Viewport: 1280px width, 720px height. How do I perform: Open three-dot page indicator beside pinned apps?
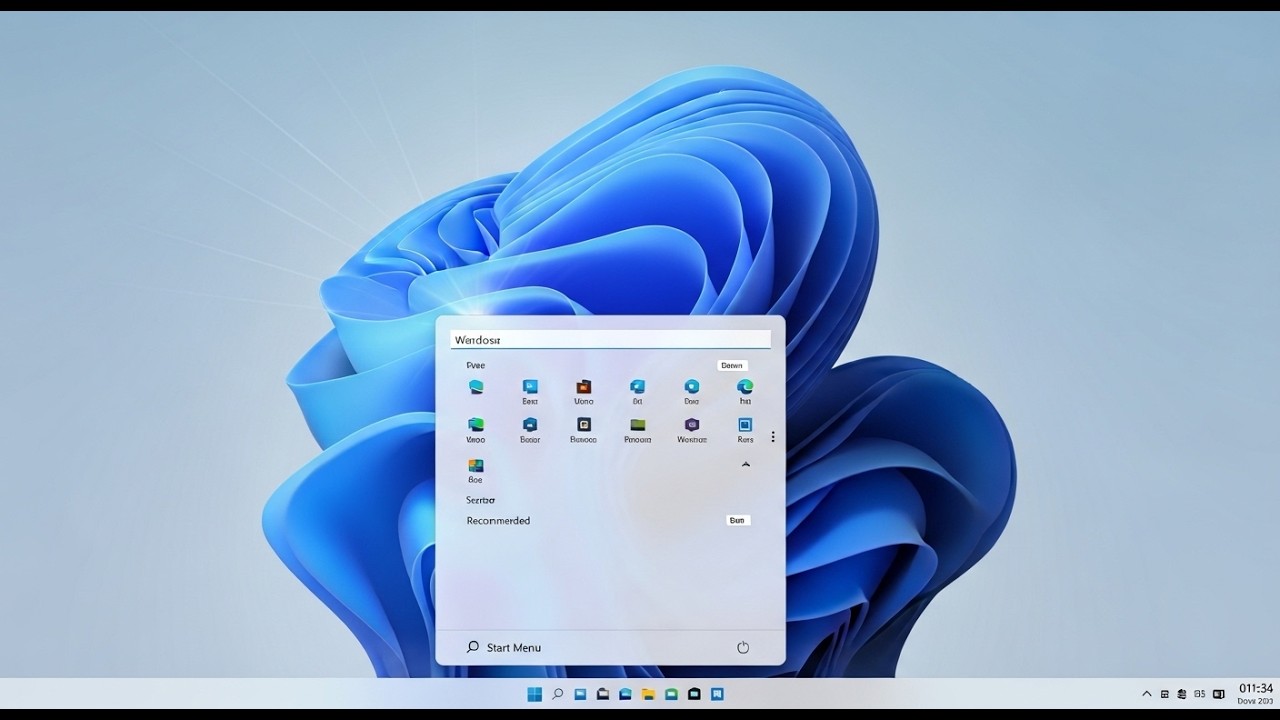[773, 437]
